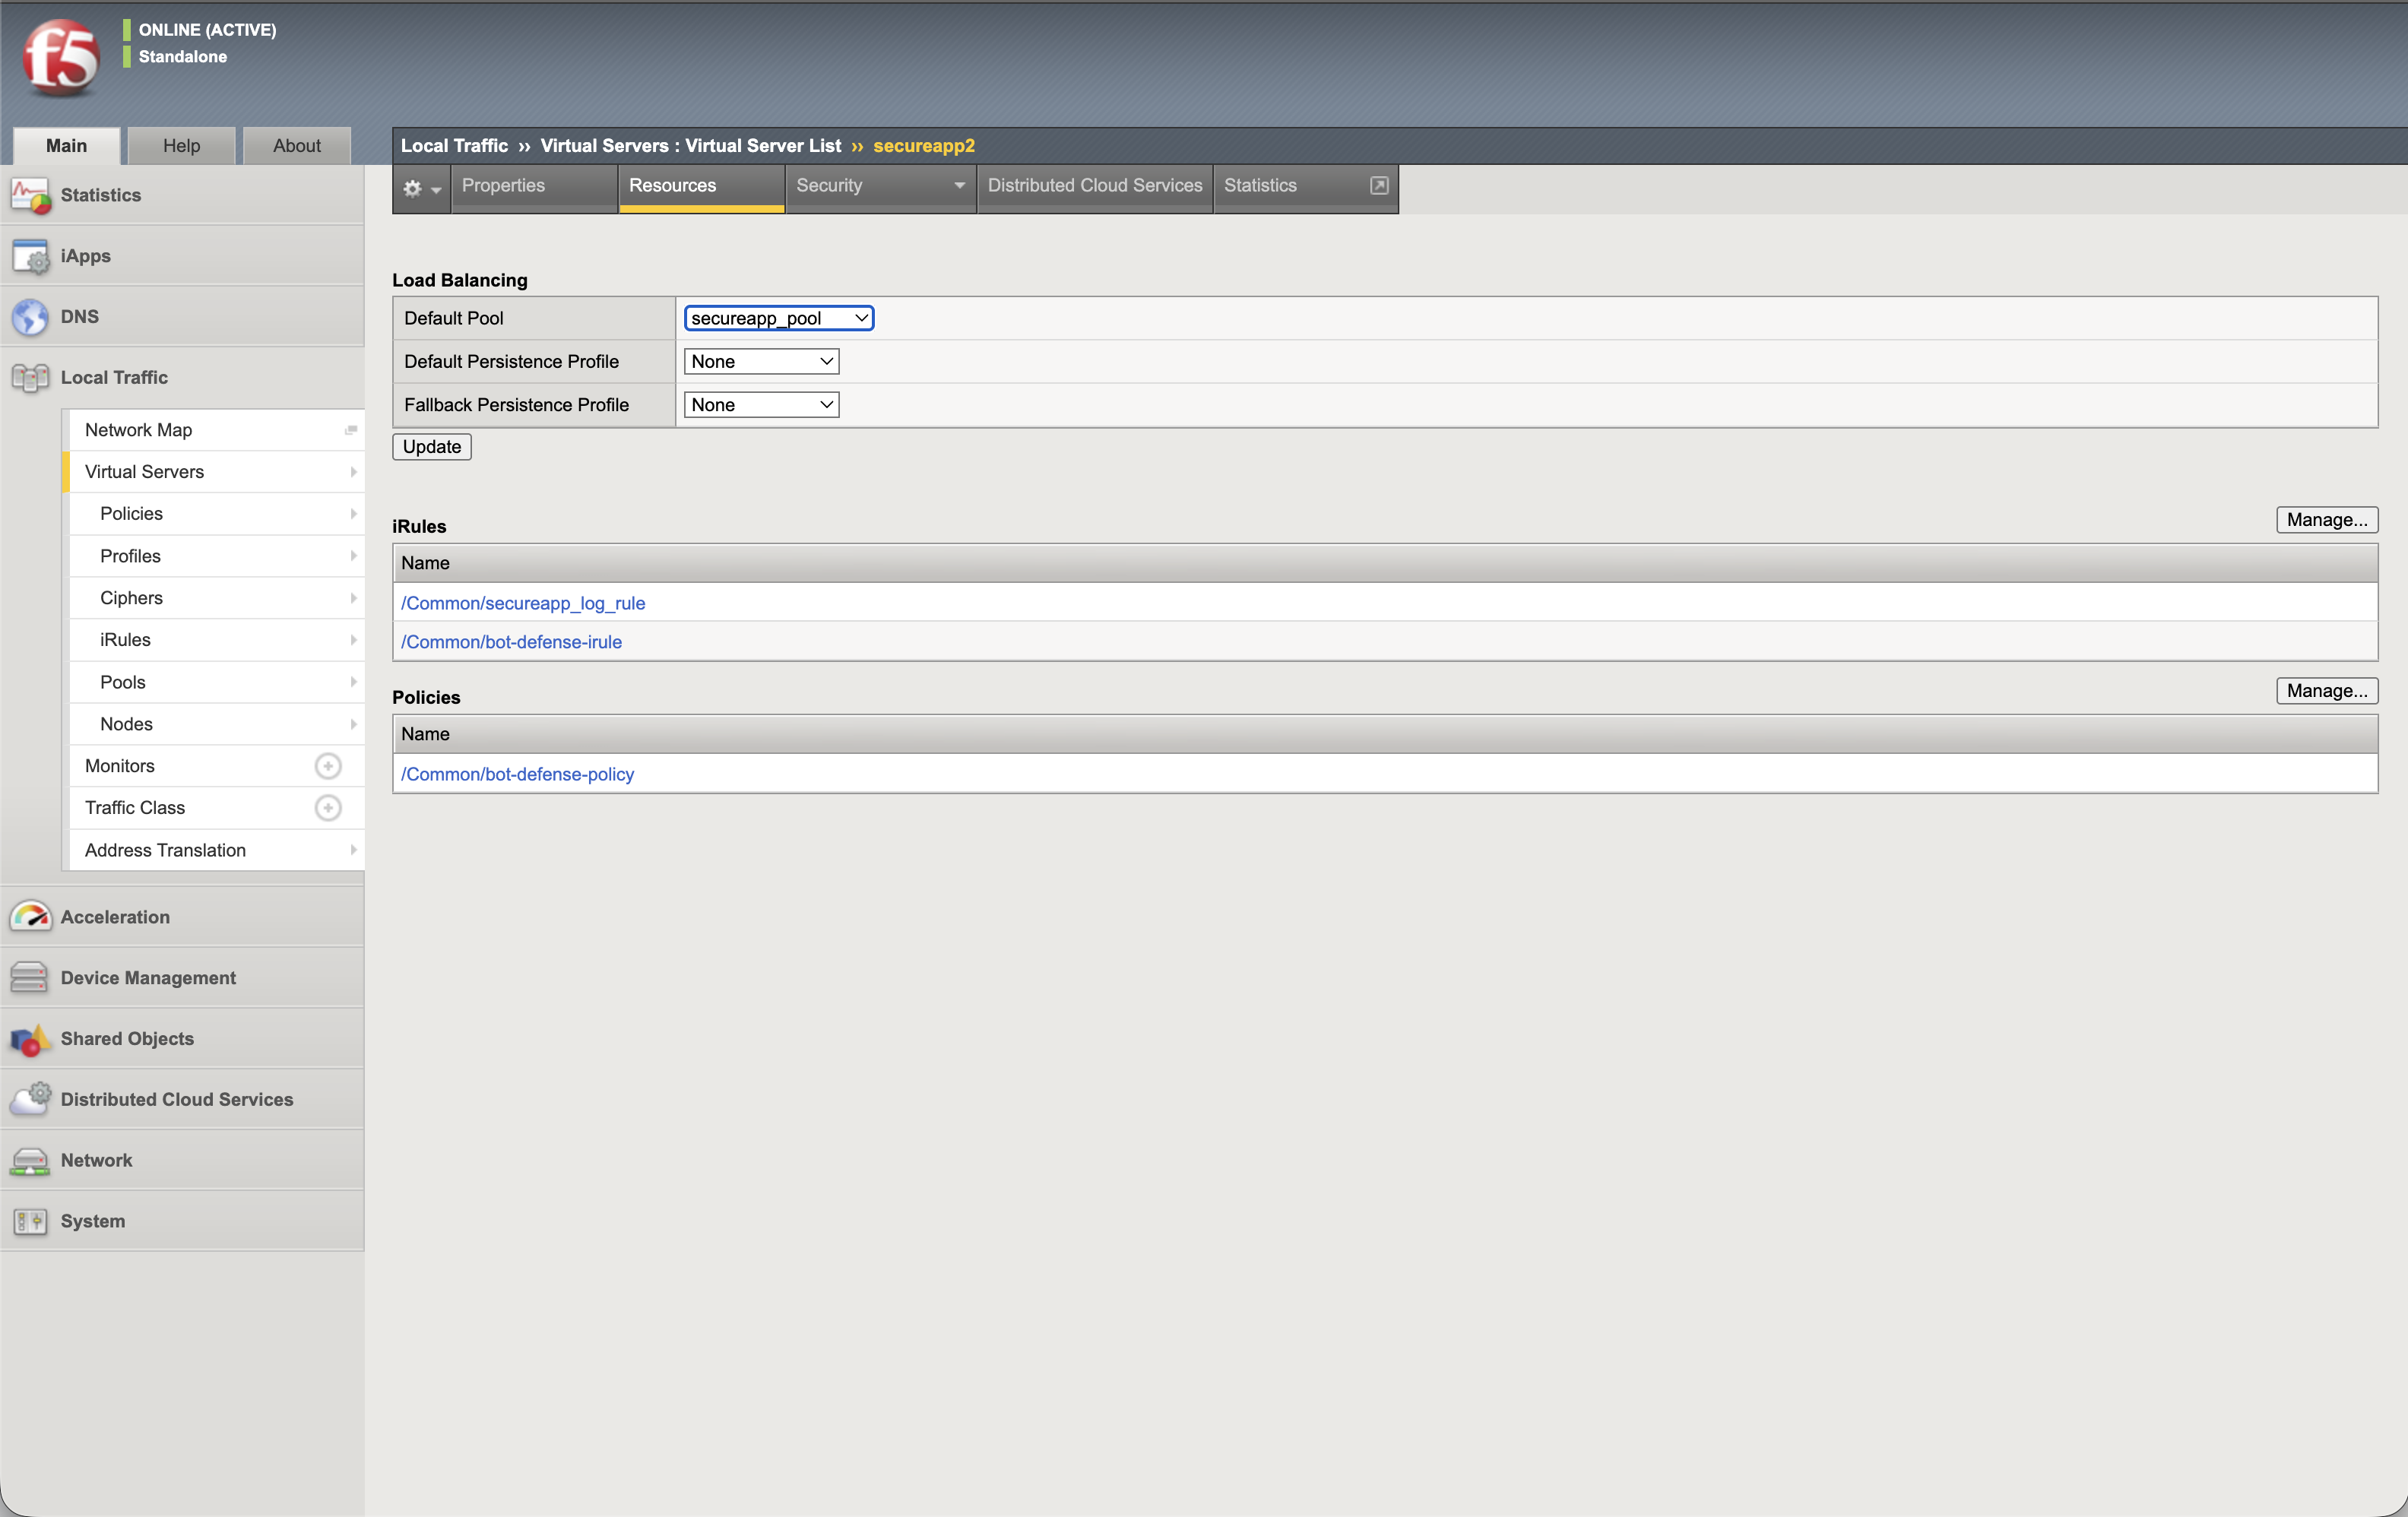
Task: Open the /Common/bot-defense-policy link
Action: [517, 774]
